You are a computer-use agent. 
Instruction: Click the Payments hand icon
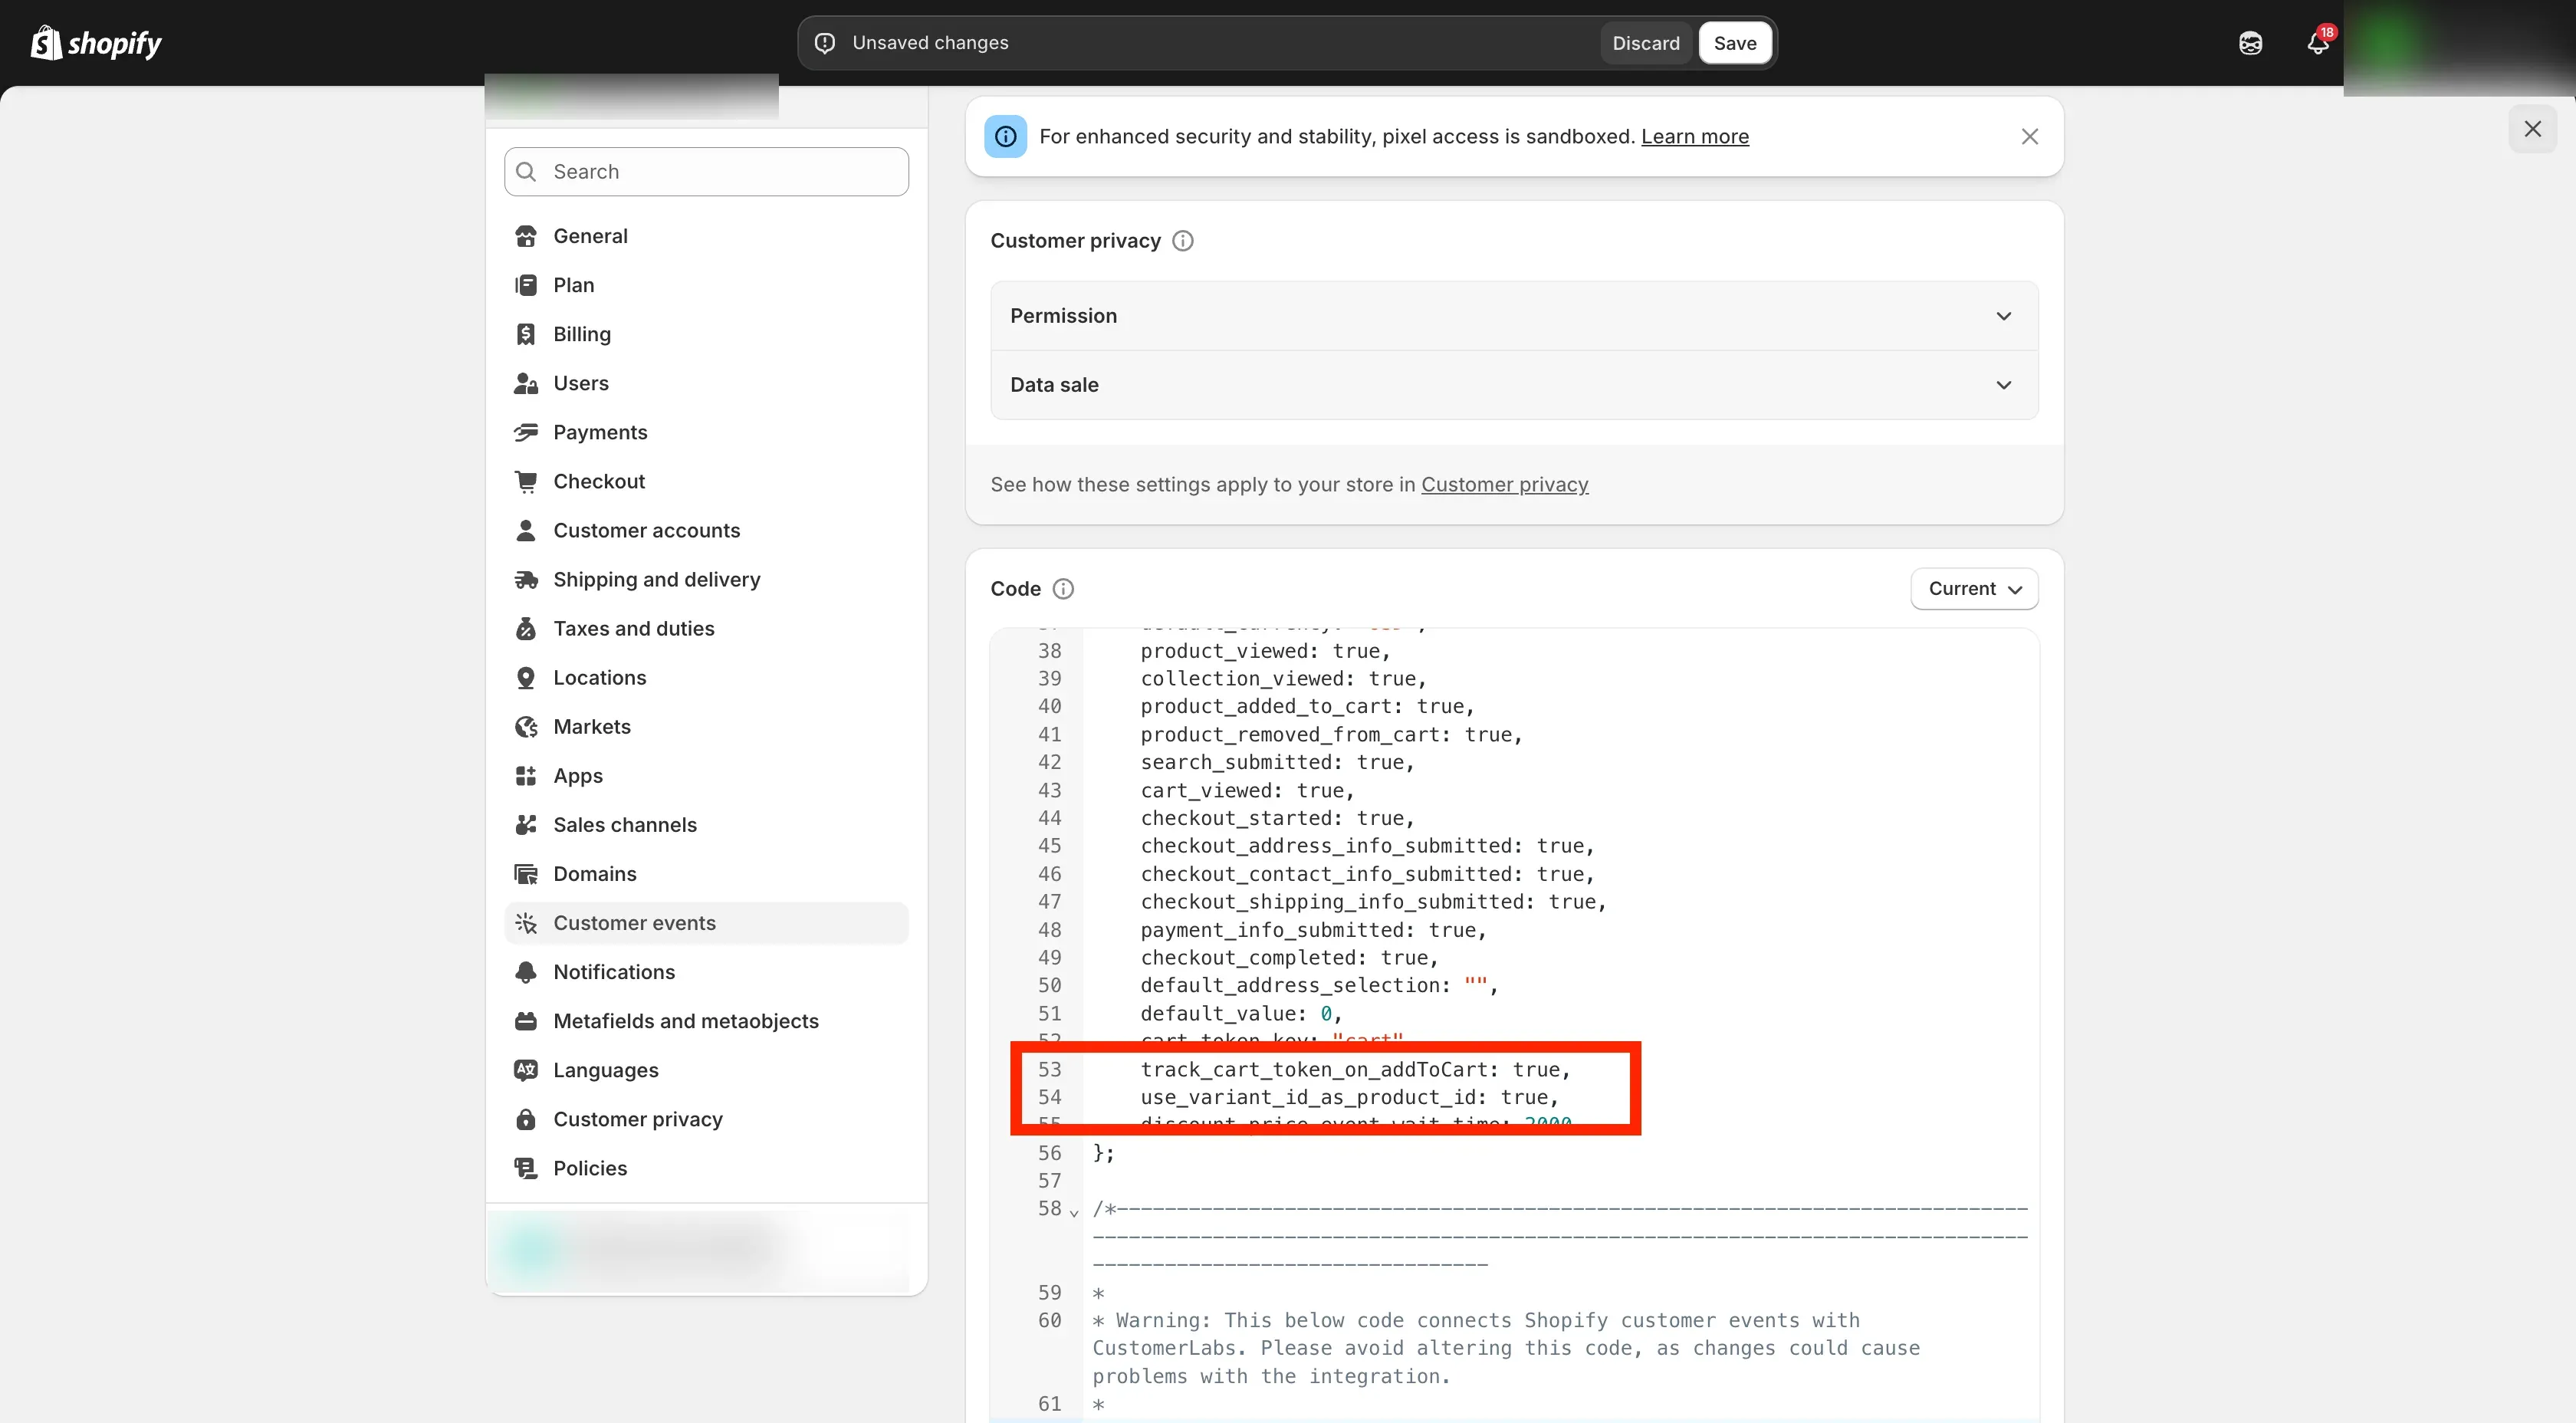tap(526, 432)
